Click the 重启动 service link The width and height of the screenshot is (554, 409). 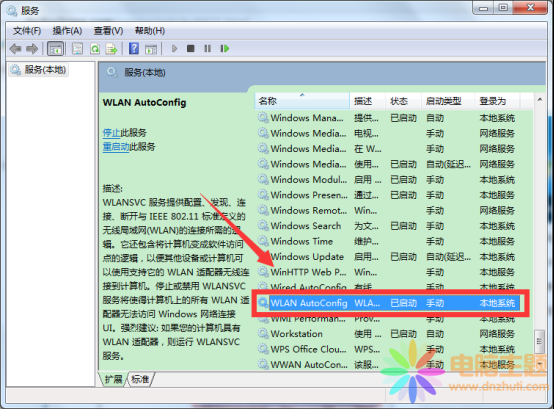pyautogui.click(x=116, y=147)
